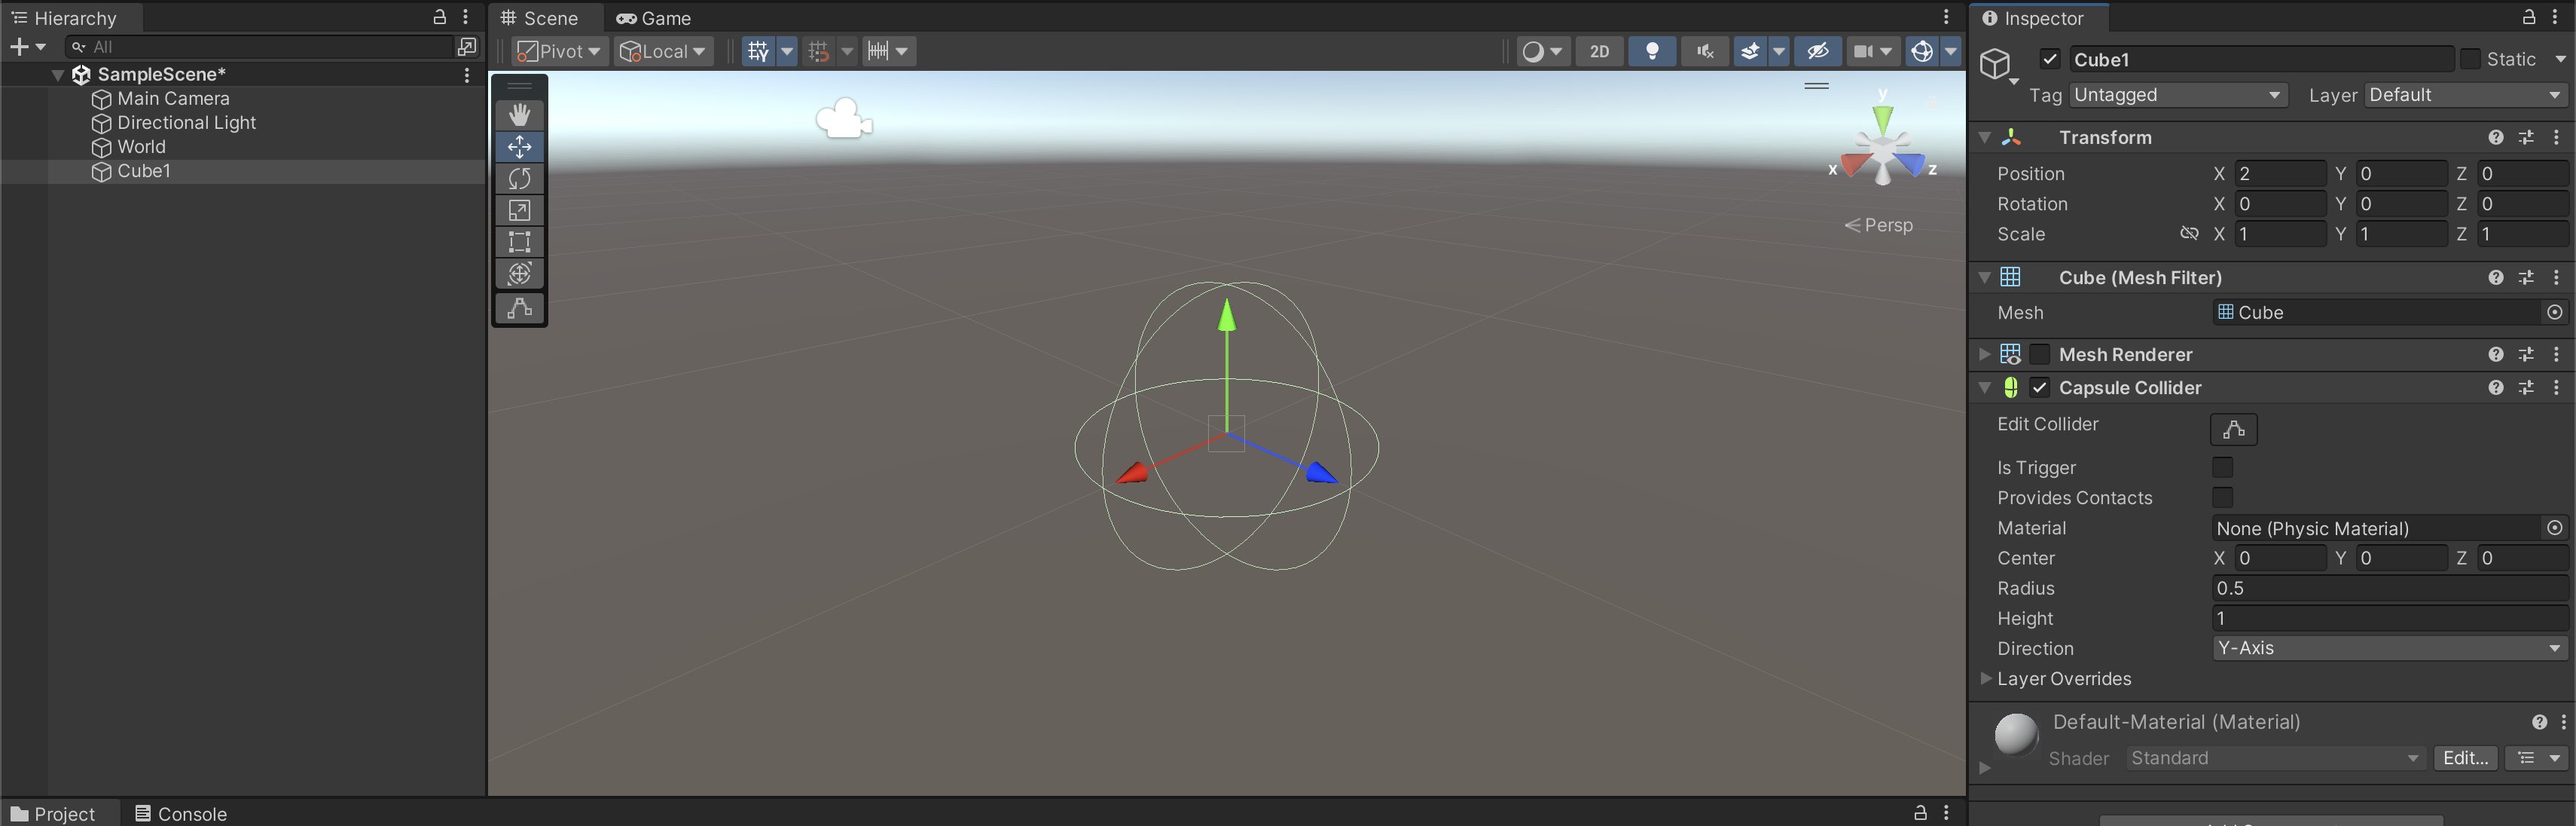
Task: Open Physic Material object picker circle
Action: [2554, 528]
